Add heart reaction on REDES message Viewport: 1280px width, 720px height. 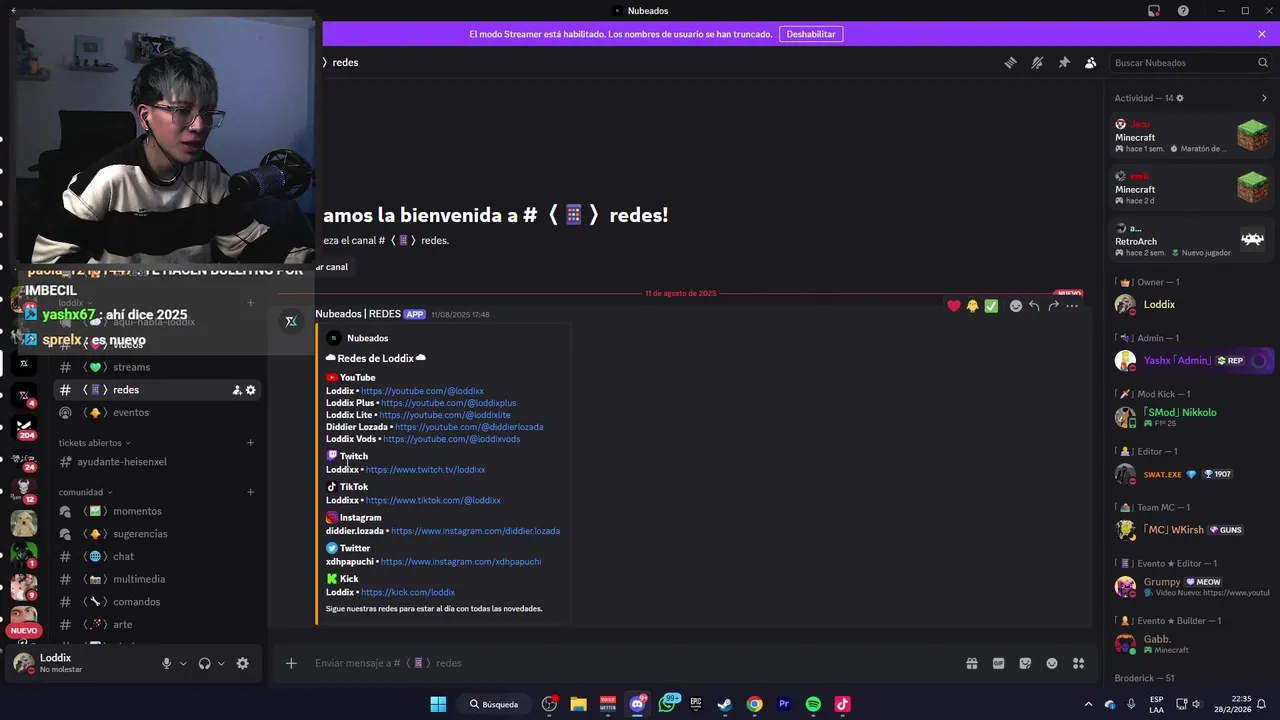tap(954, 306)
